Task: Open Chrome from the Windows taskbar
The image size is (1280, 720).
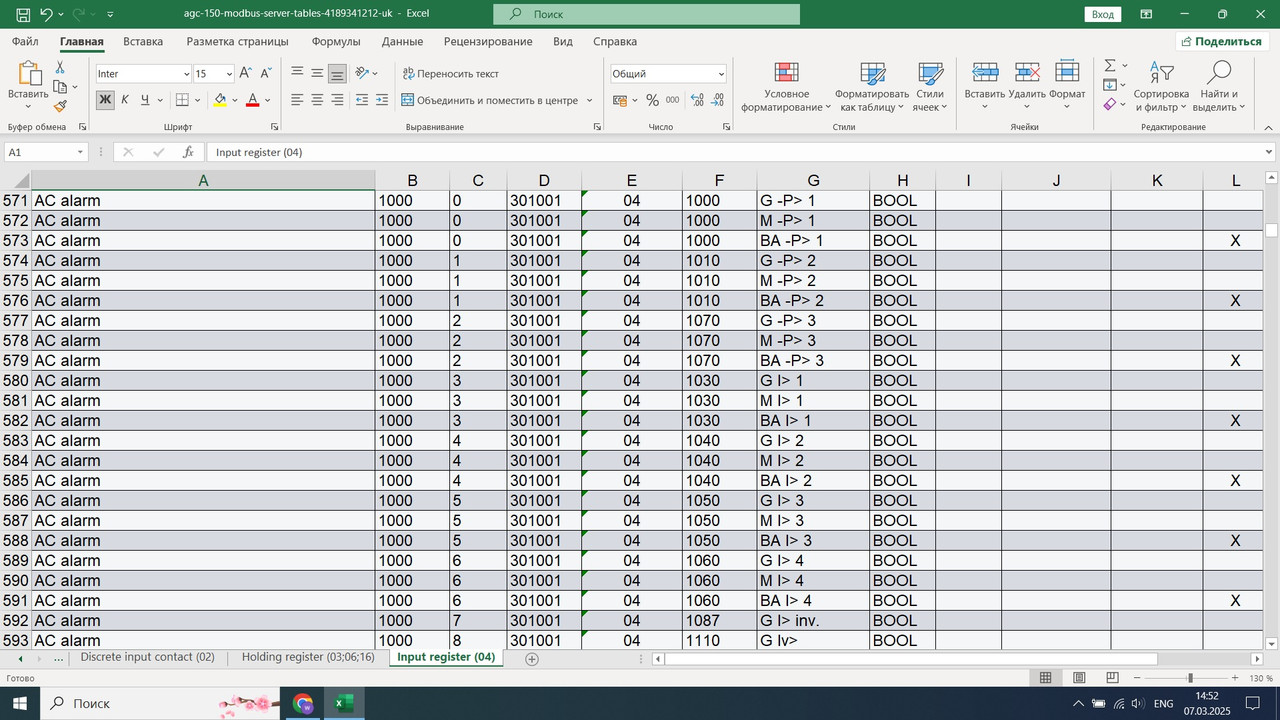Action: click(302, 703)
